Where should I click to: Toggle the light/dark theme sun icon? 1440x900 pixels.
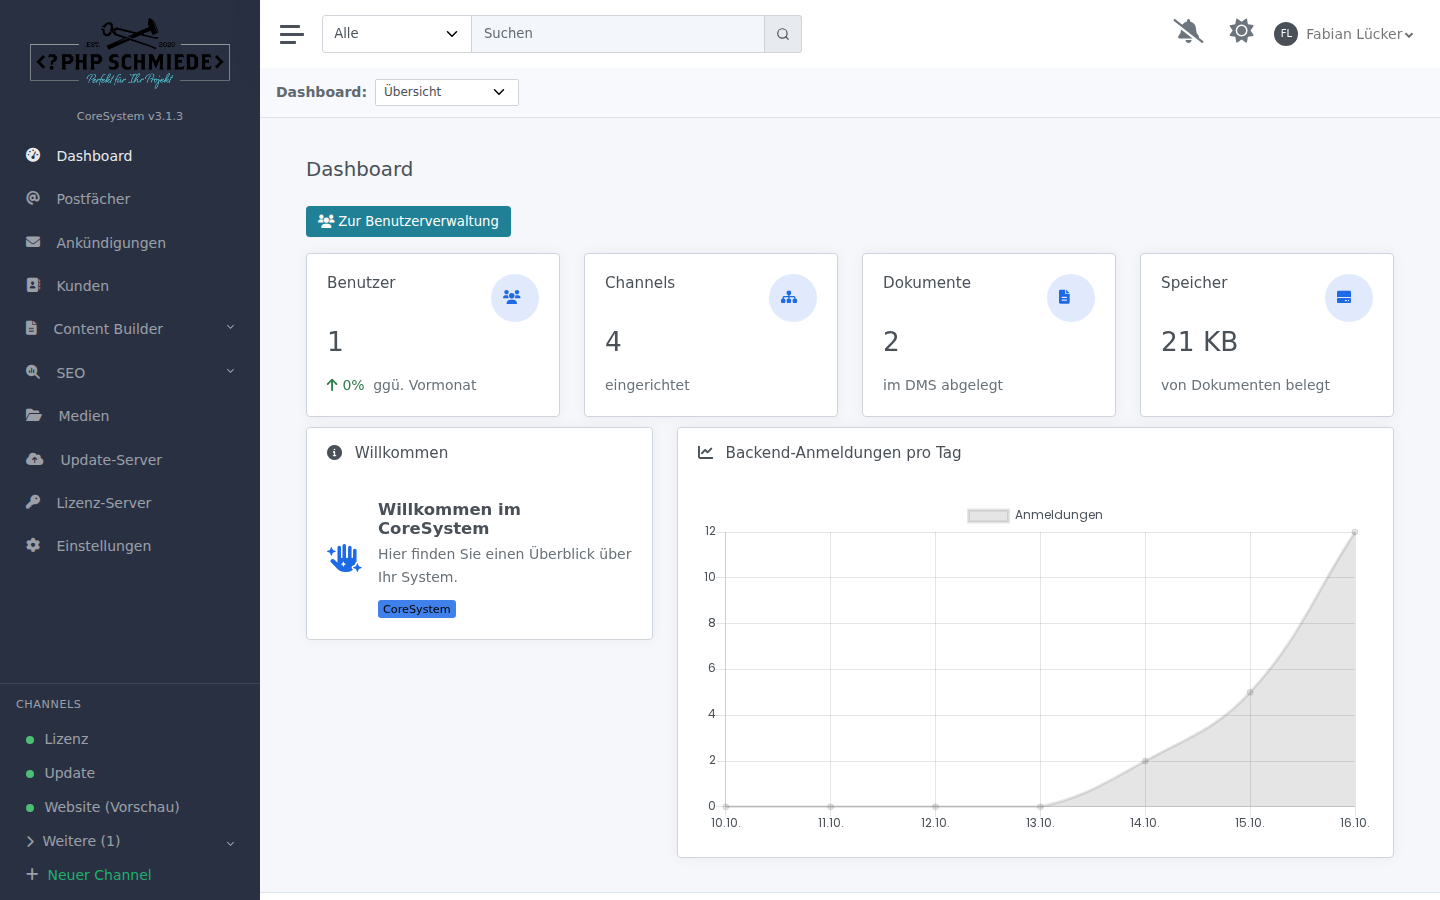[1241, 31]
